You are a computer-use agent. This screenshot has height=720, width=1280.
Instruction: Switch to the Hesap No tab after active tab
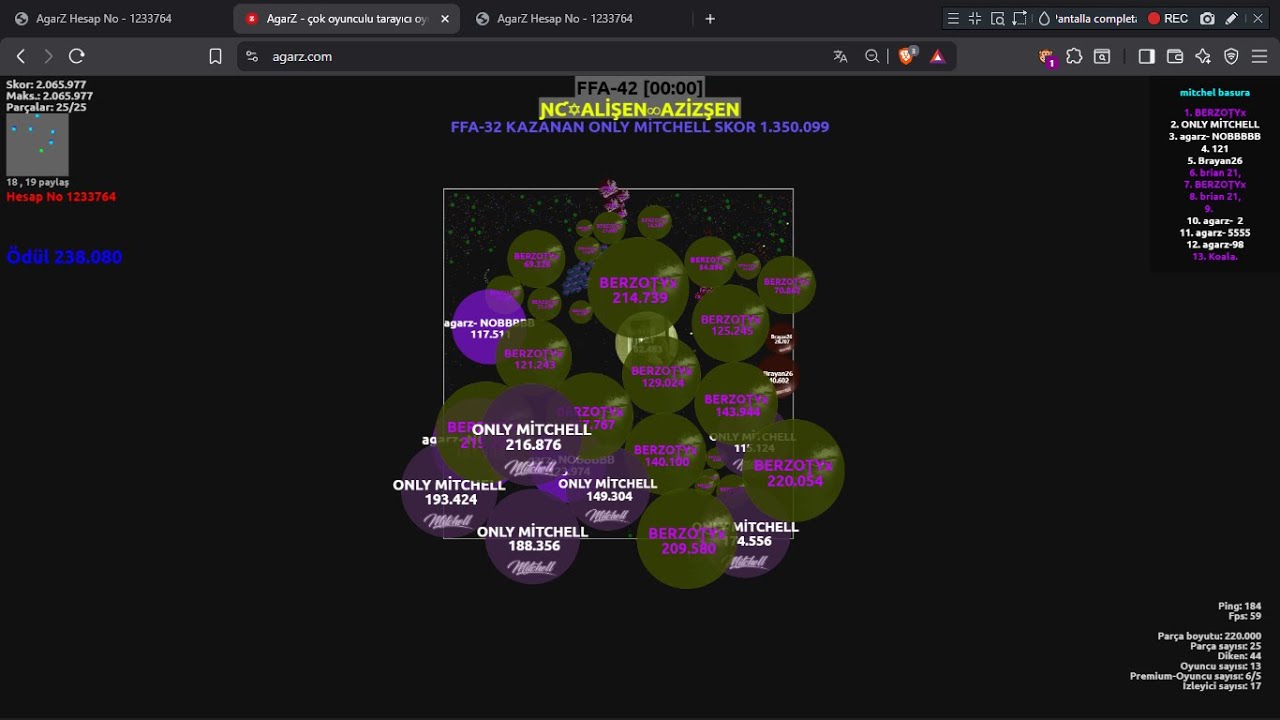[x=576, y=19]
